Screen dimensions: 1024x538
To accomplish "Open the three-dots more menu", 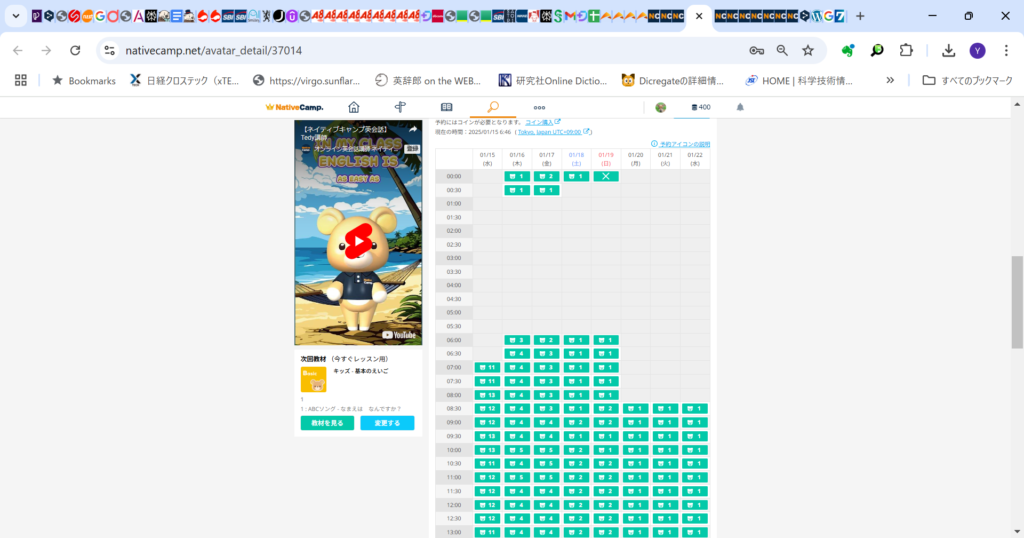I will [x=539, y=107].
